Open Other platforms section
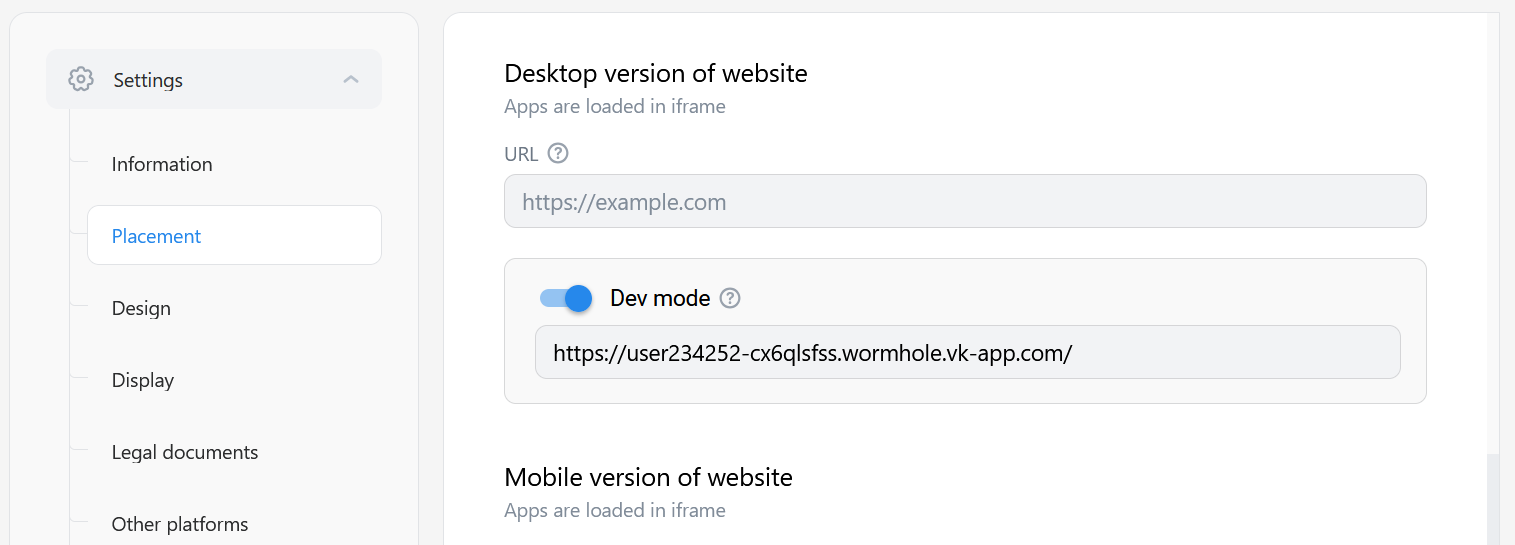1515x545 pixels. pyautogui.click(x=180, y=524)
